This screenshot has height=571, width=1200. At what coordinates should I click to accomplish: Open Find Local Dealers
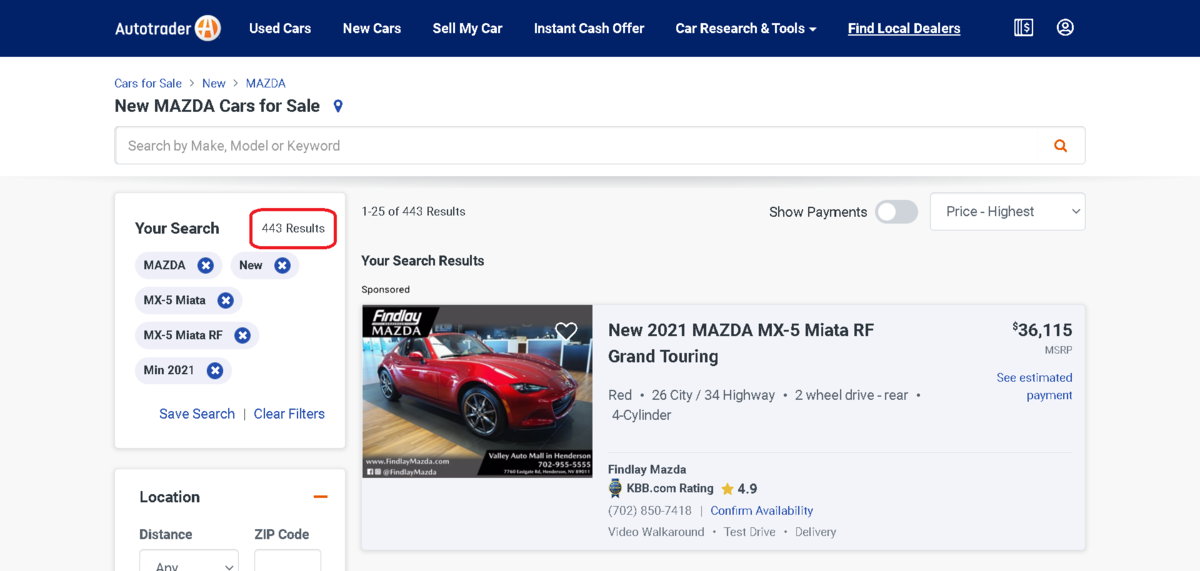904,28
